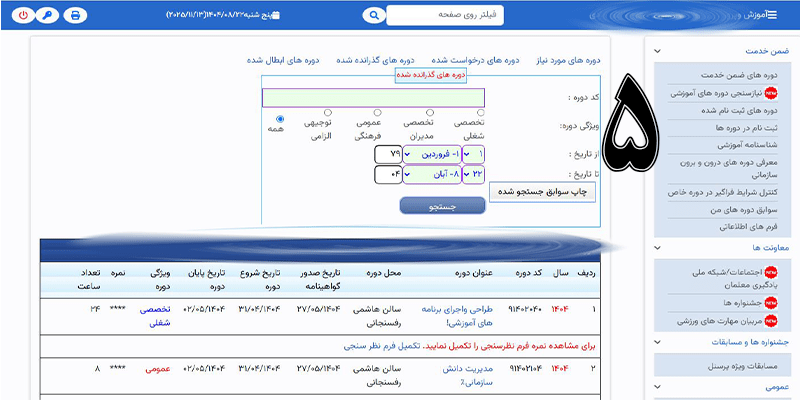Click the key change-password icon

click(x=49, y=15)
